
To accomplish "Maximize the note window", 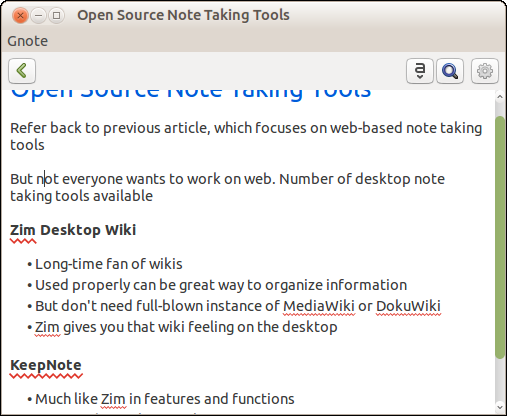I will (x=57, y=15).
